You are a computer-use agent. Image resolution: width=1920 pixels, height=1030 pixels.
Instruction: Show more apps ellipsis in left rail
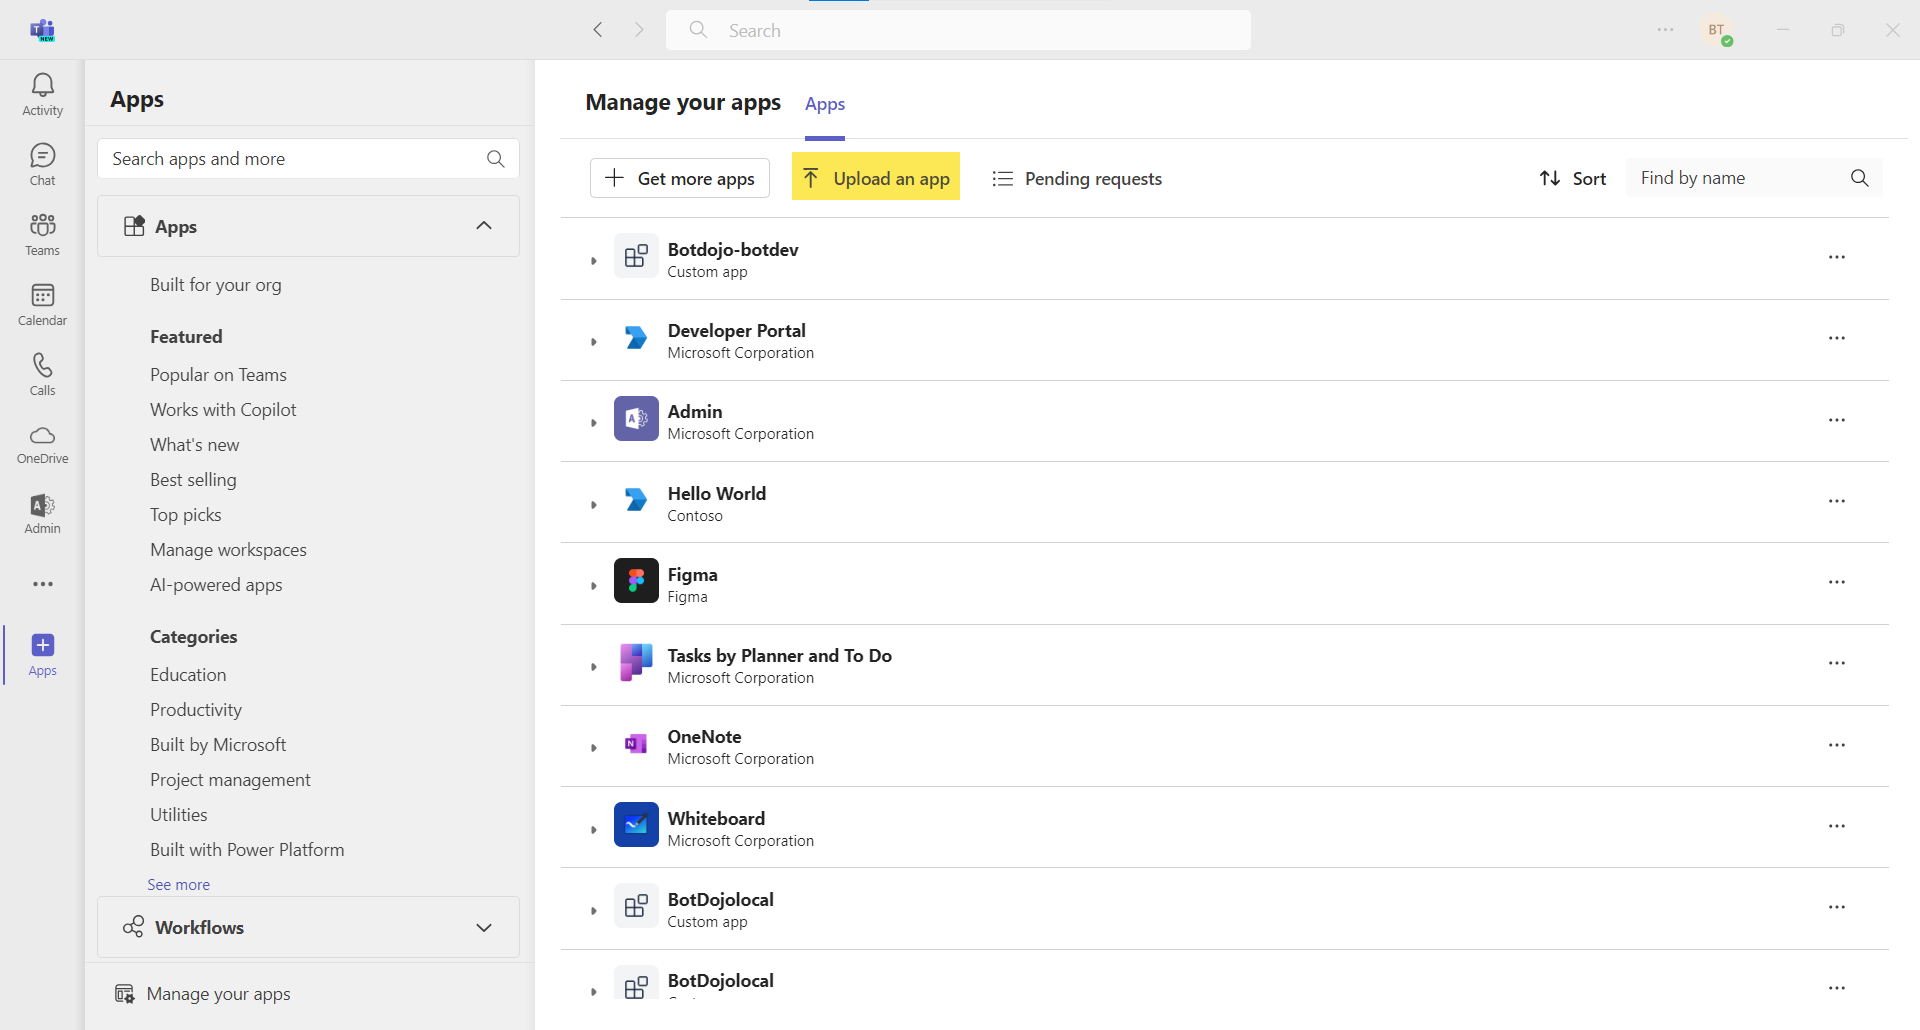pos(42,584)
